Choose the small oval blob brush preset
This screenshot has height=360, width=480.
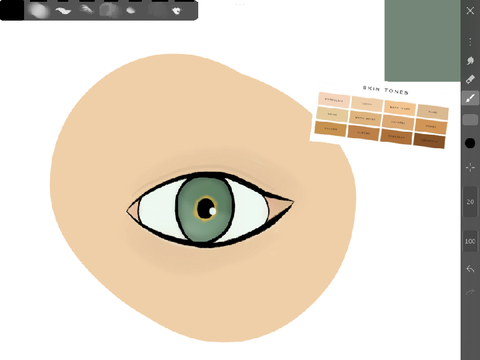[x=131, y=11]
